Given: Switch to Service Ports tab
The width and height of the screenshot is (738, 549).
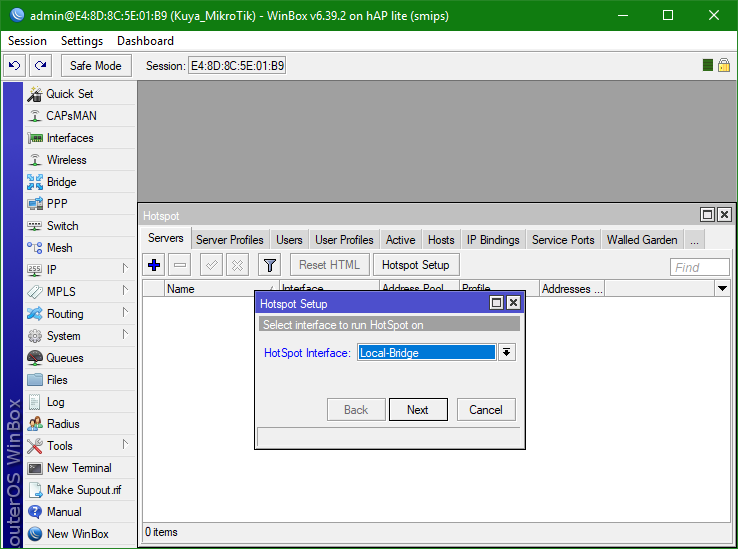Looking at the screenshot, I should point(563,240).
